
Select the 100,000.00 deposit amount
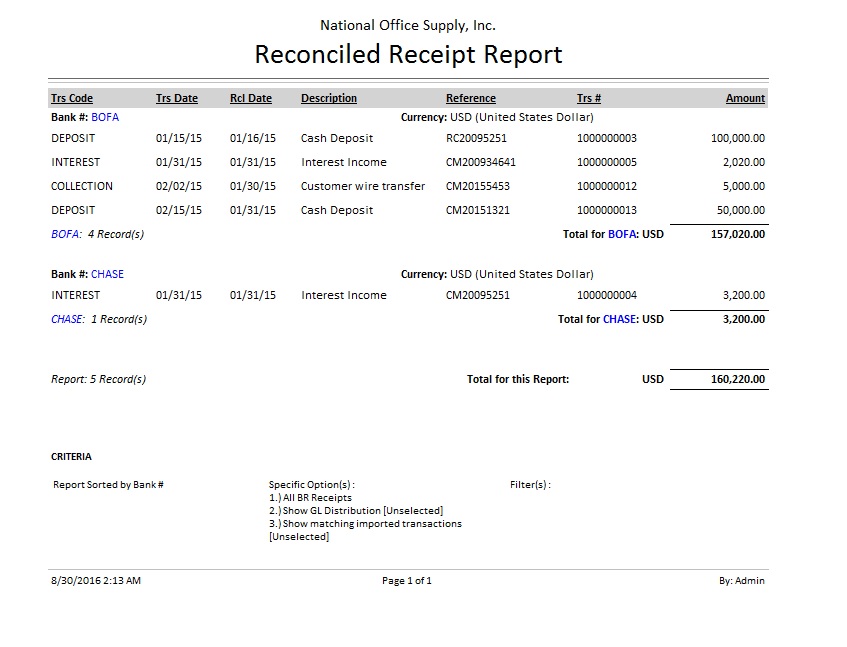(738, 138)
